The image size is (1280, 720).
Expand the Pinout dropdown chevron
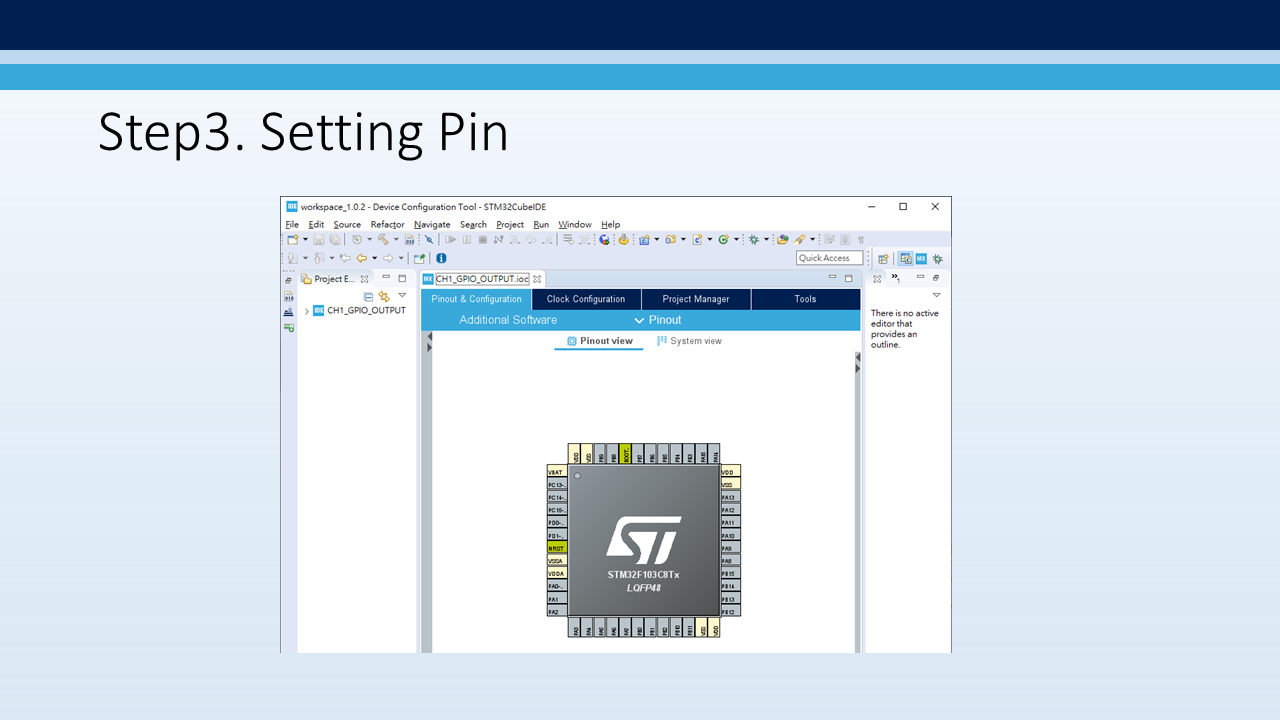click(639, 320)
